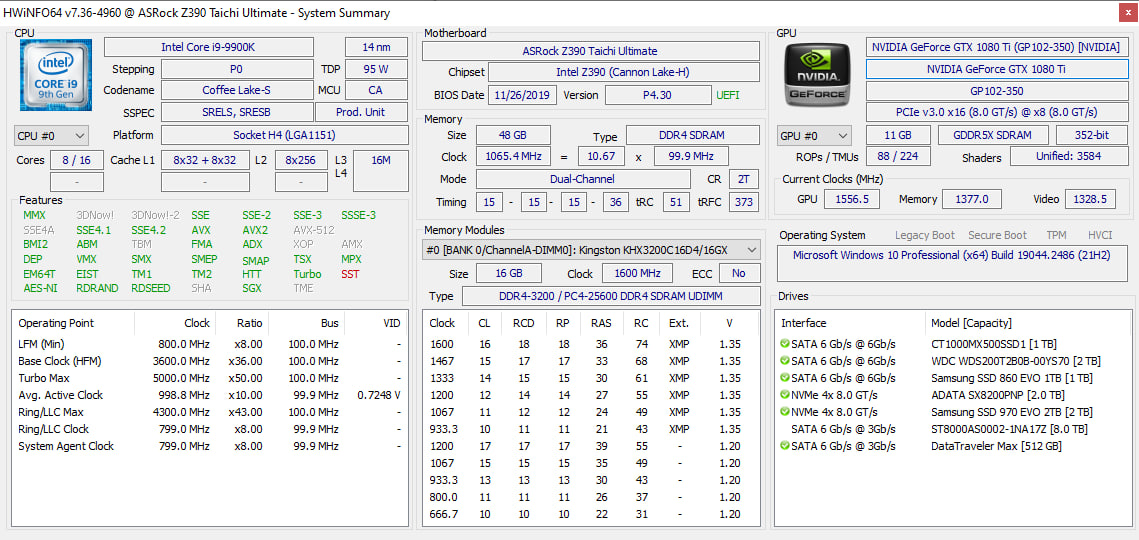Click the 0.7248 V VID value

click(379, 395)
